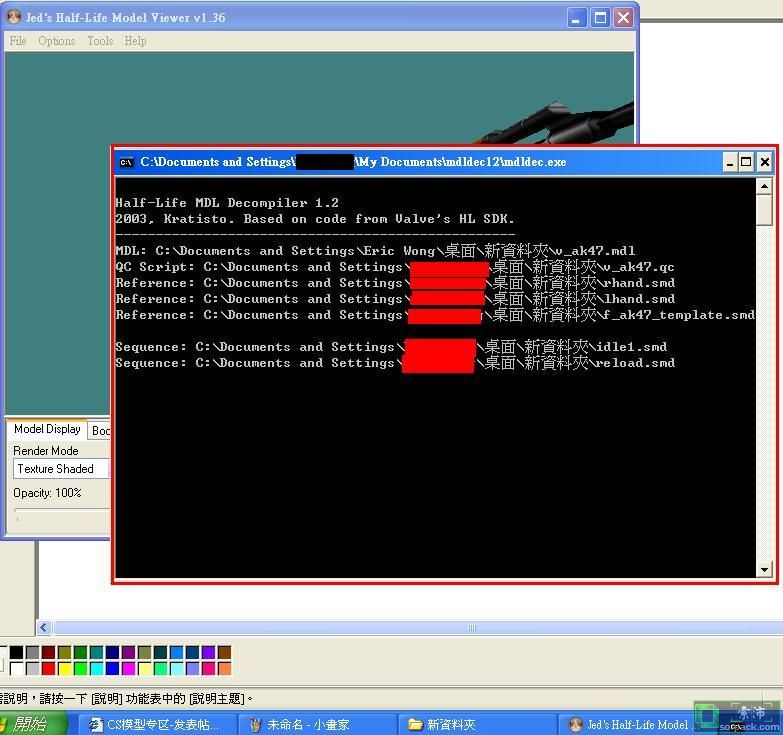The width and height of the screenshot is (783, 735).
Task: Open the Windows Start (開始) button
Action: [32, 724]
